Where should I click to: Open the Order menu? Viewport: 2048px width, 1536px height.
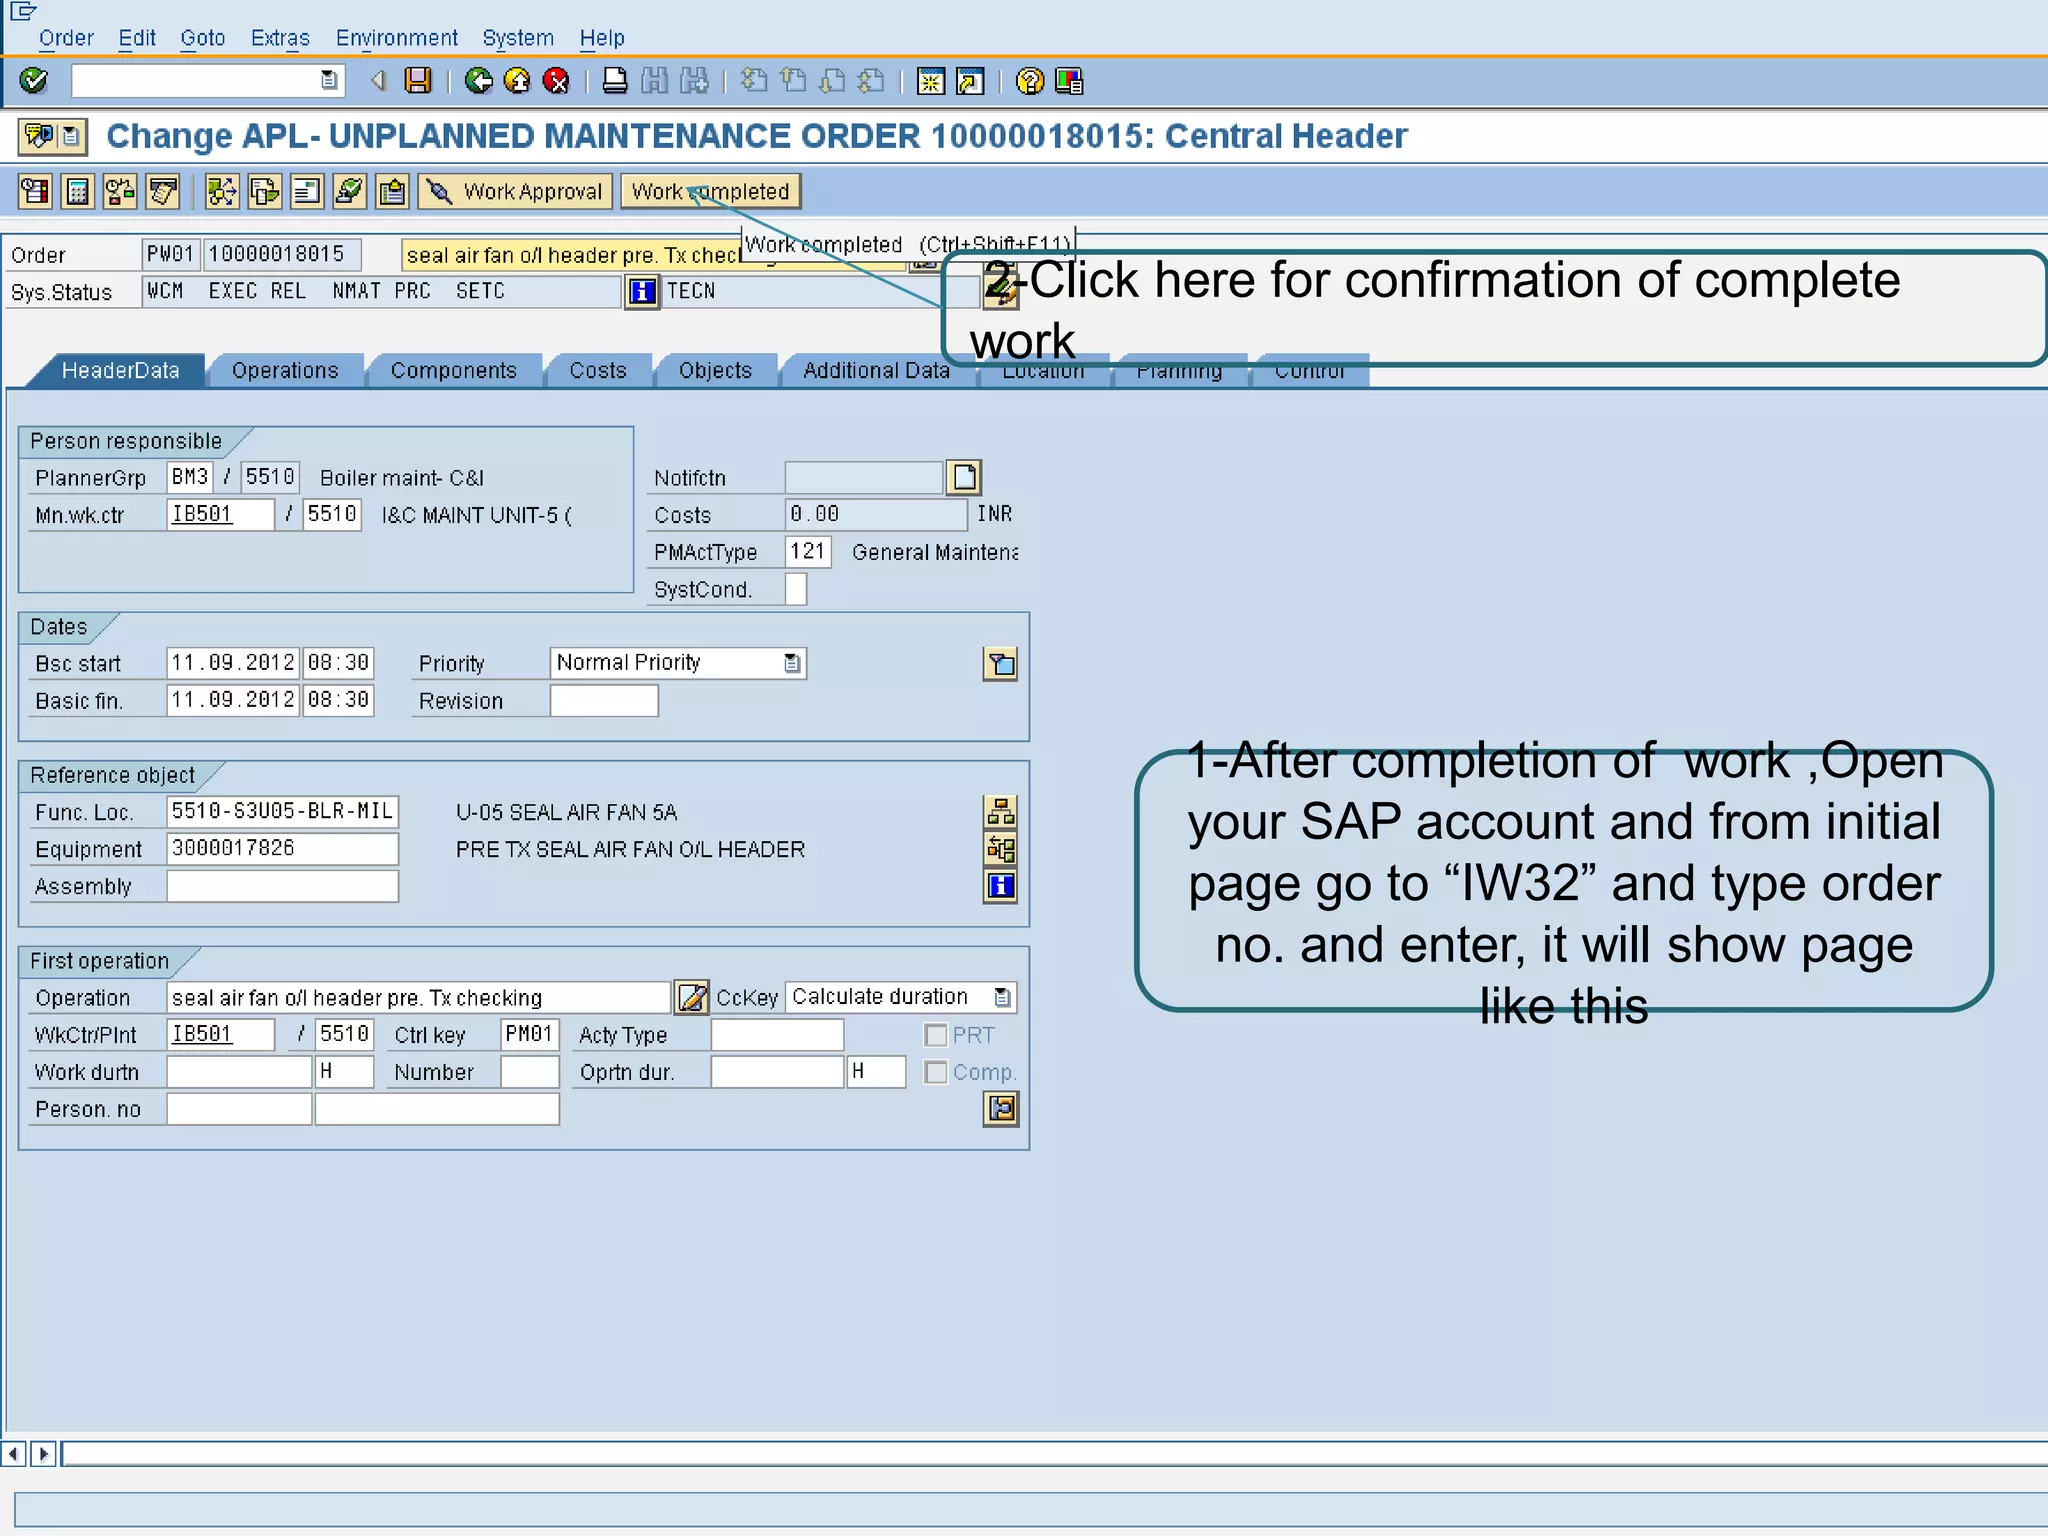click(66, 38)
